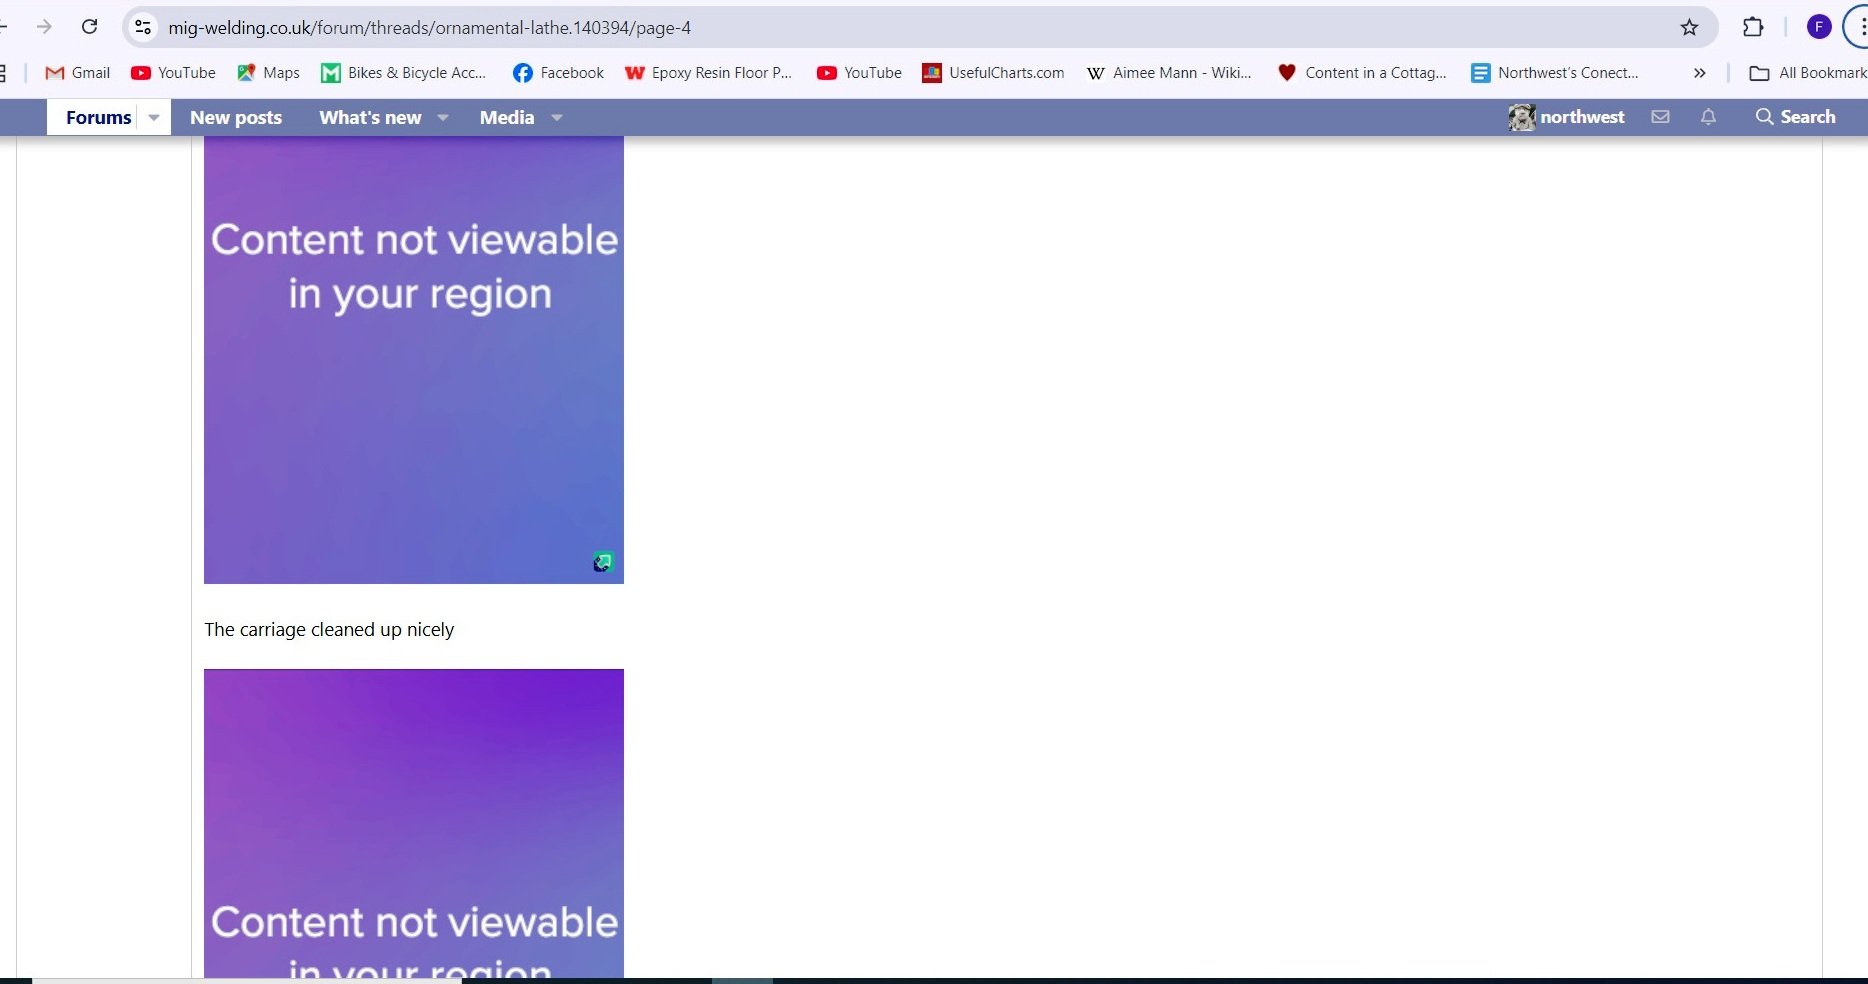Expand the Media dropdown arrow

coord(557,117)
